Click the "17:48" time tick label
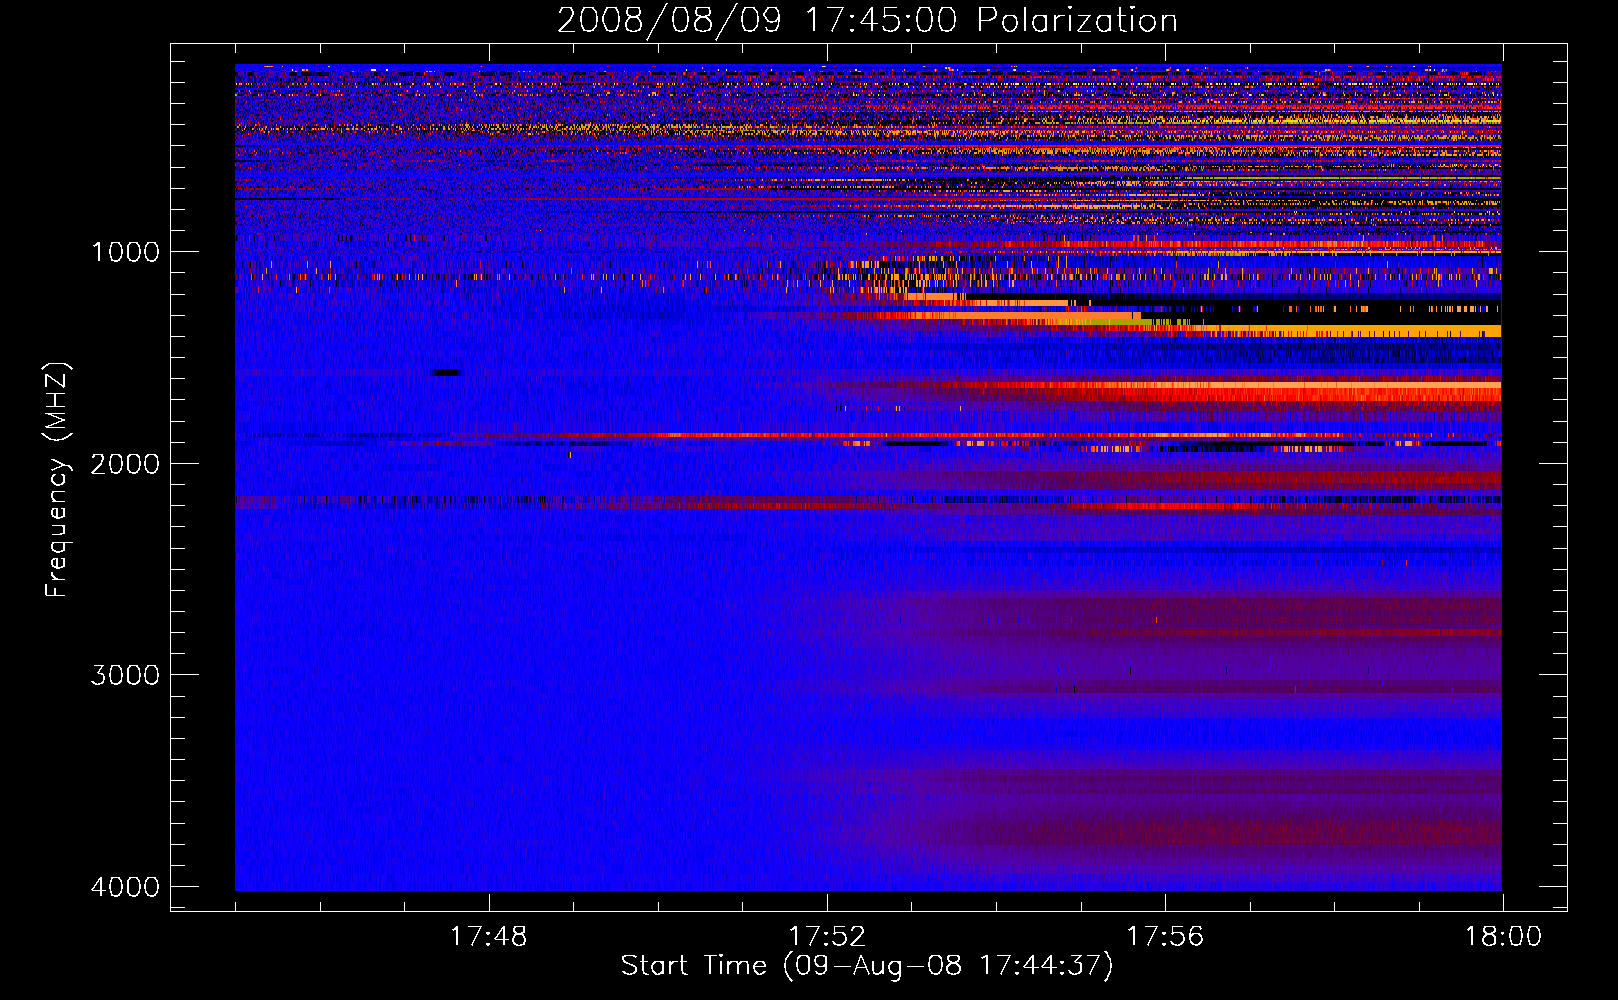 click(x=489, y=937)
